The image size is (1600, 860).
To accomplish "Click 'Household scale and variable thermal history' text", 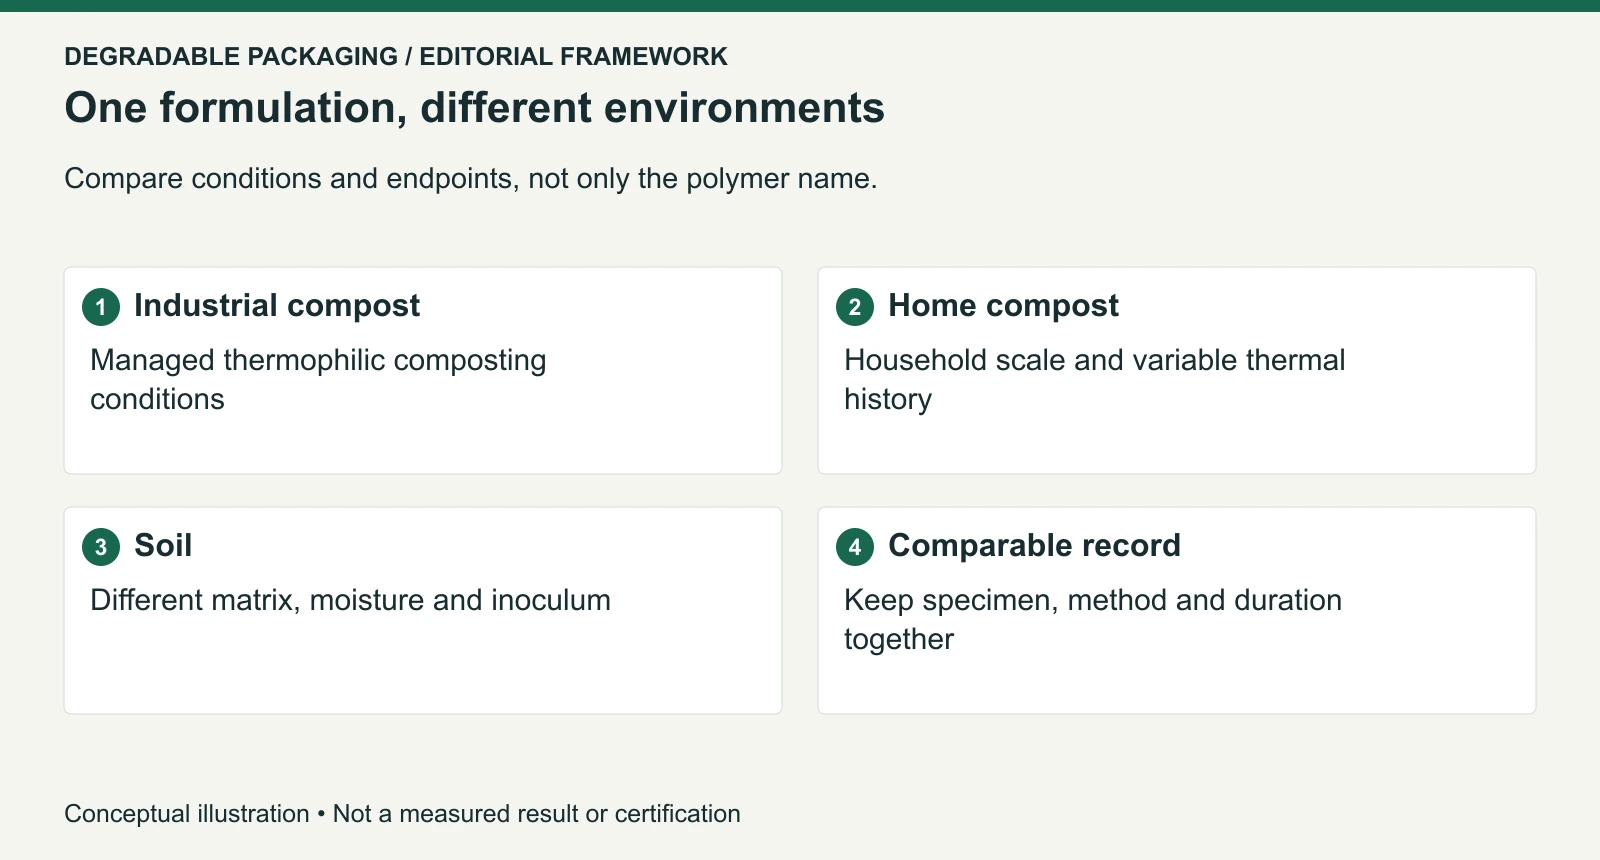I will tap(1094, 380).
